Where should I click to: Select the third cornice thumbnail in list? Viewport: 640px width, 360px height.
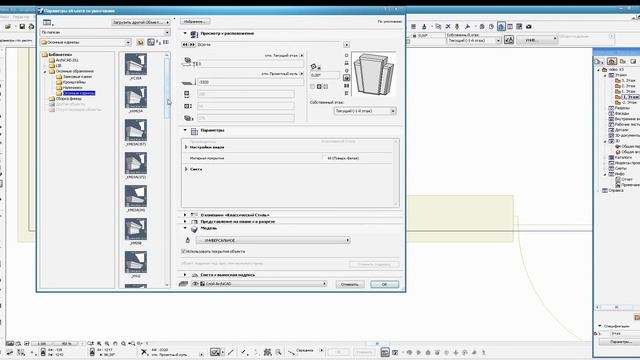(x=136, y=130)
